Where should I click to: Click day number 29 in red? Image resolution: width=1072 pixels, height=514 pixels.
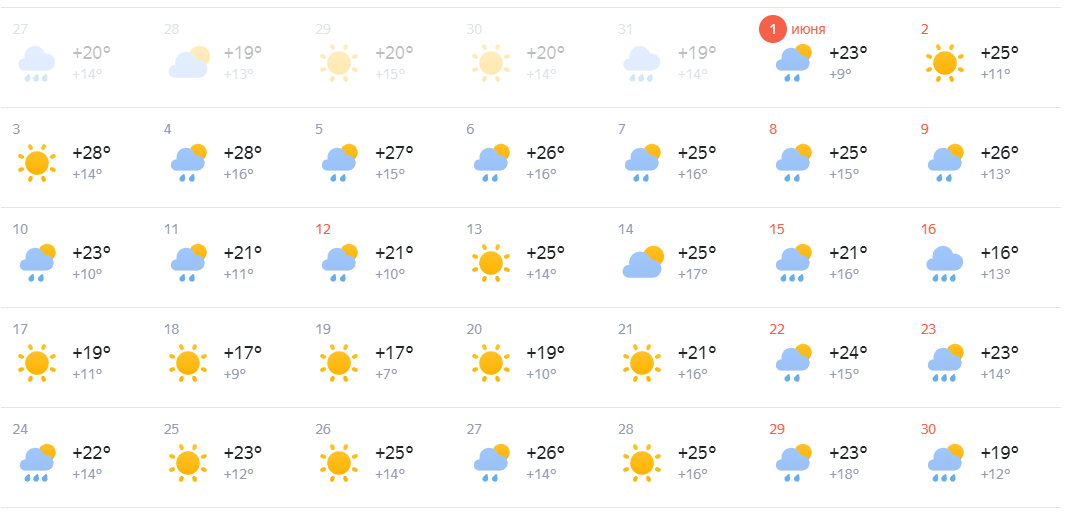pyautogui.click(x=777, y=429)
